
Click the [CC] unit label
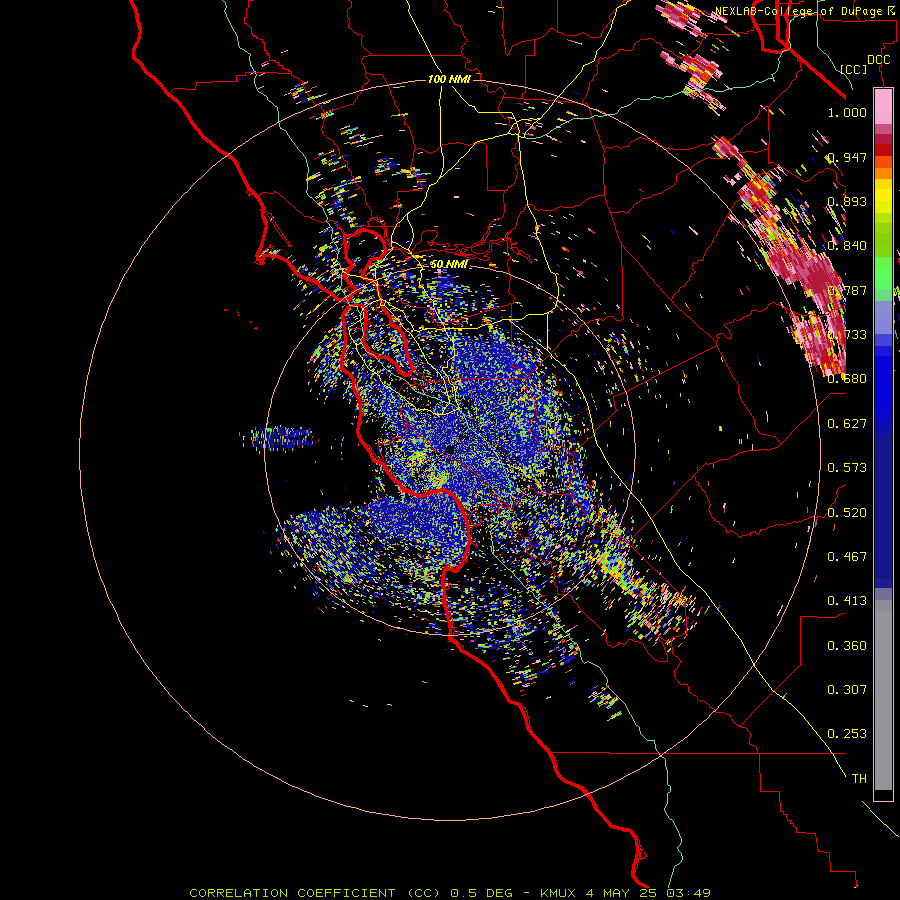coord(854,69)
